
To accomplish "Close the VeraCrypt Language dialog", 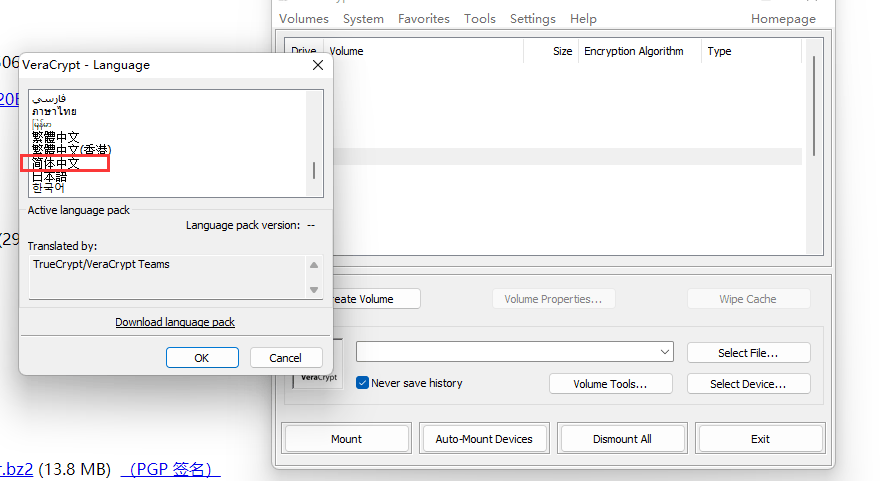I will (318, 65).
